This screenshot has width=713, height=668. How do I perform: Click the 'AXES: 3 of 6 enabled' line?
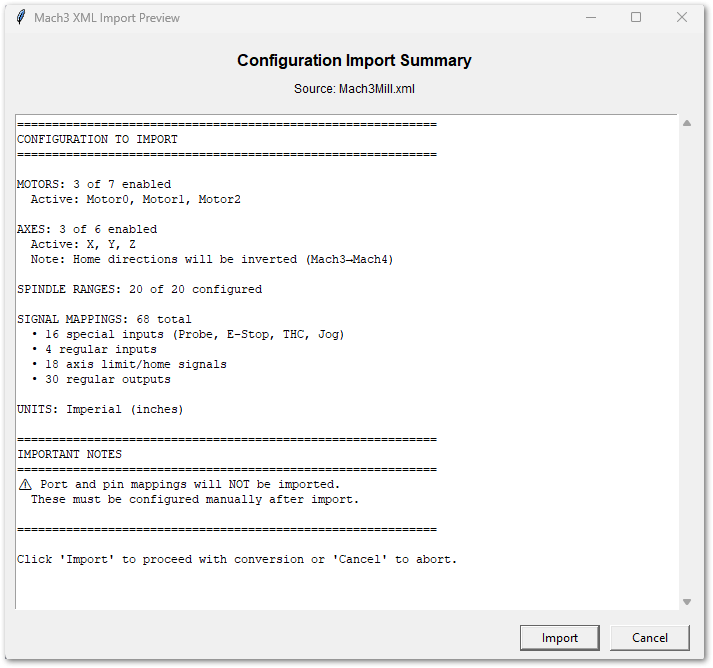coord(87,229)
